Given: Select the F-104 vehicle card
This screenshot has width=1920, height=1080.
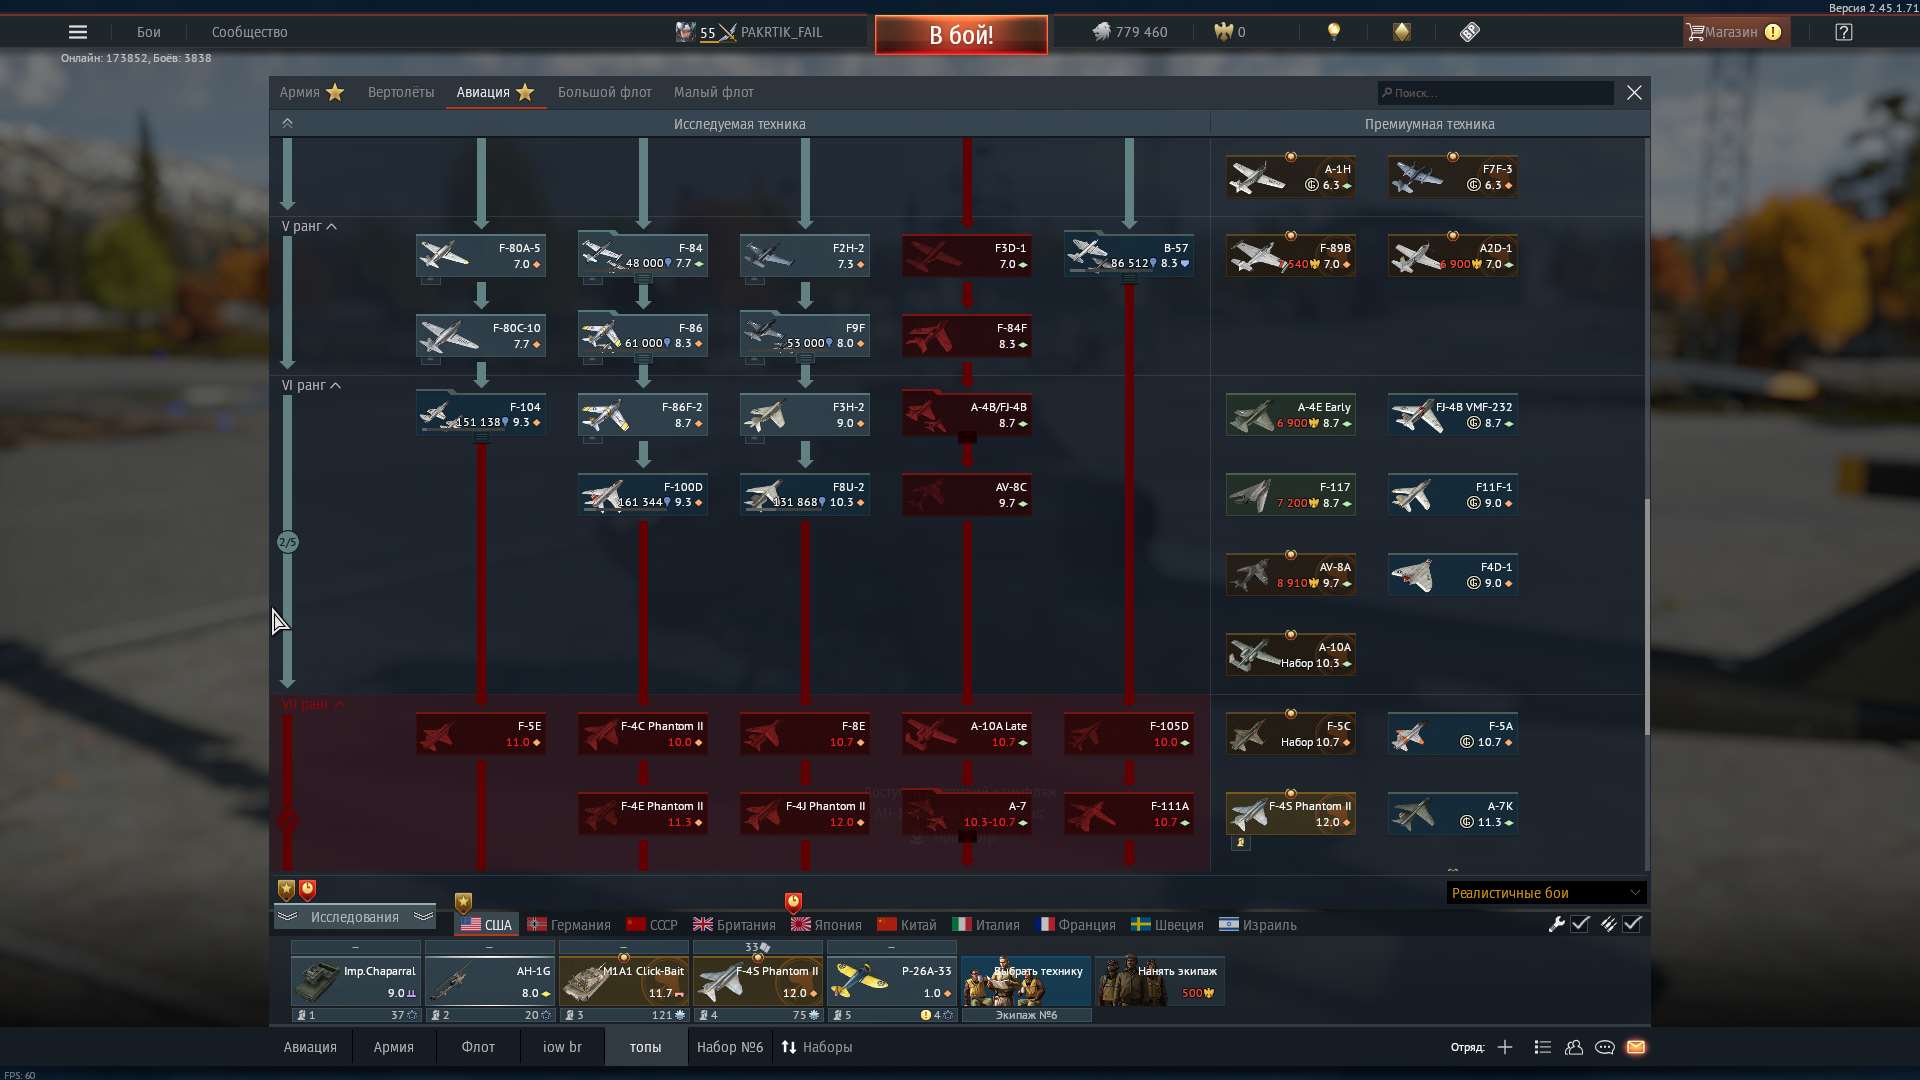Looking at the screenshot, I should [481, 414].
